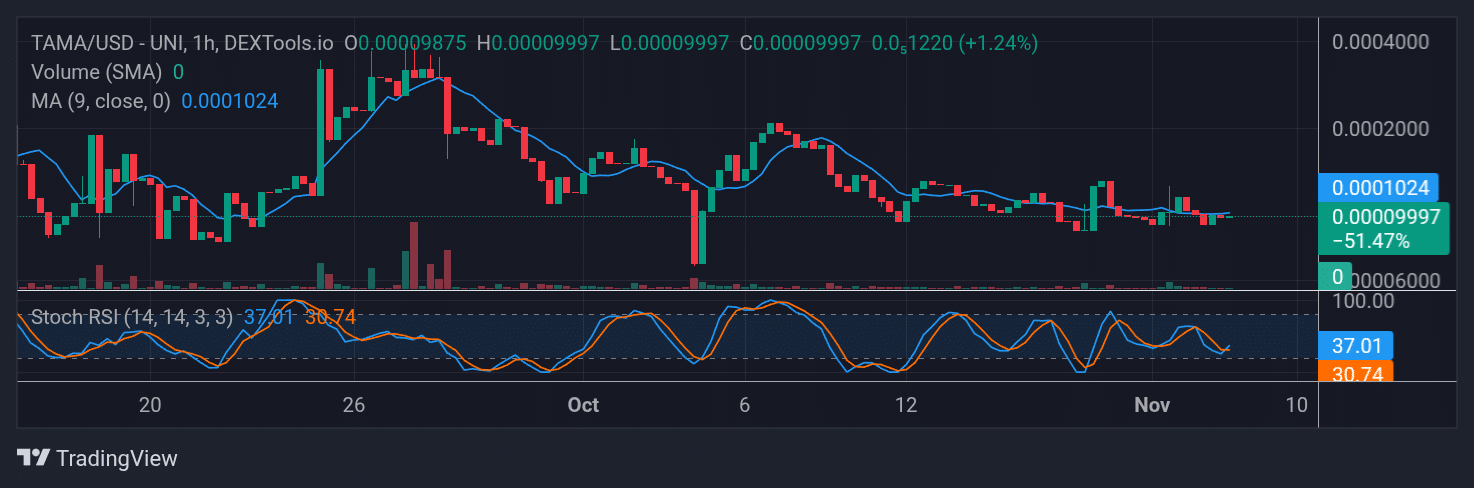
Task: Click the Oct date label on time axis
Action: [x=583, y=405]
